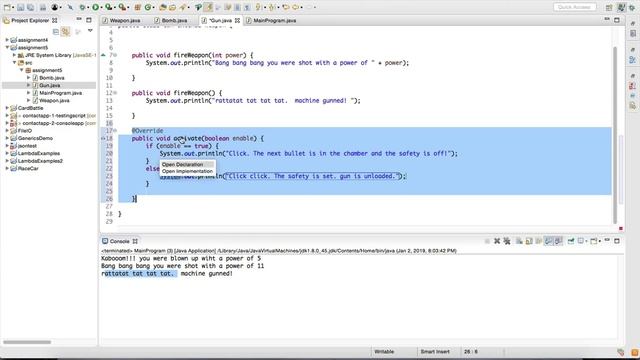Click Open Perspective icon near Quick Access
This screenshot has height=360, width=640.
point(609,7)
